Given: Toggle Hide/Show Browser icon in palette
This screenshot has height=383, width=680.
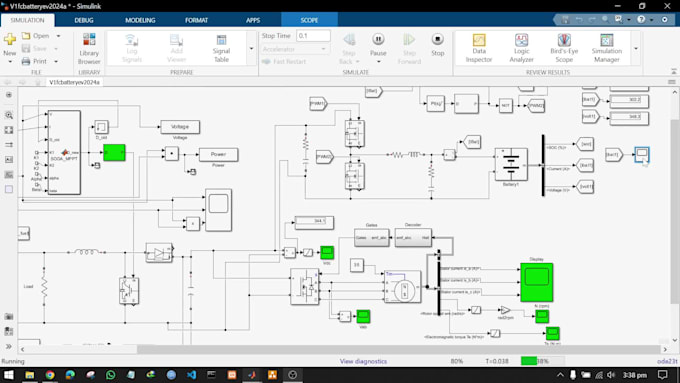Looking at the screenshot, I should pyautogui.click(x=9, y=95).
